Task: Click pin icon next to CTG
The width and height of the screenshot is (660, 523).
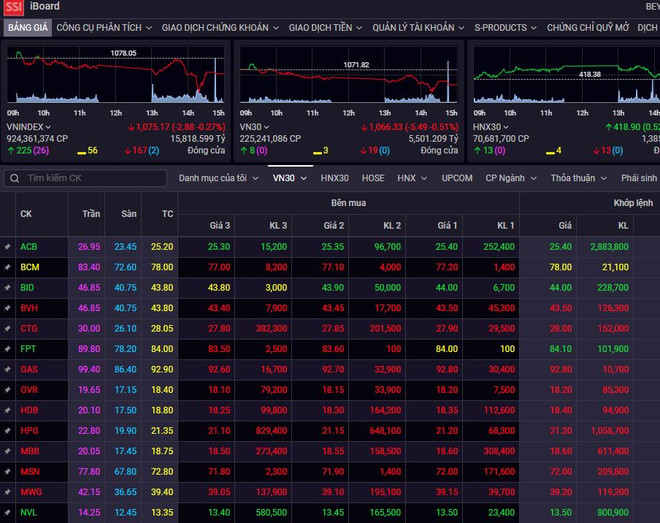Action: tap(8, 328)
